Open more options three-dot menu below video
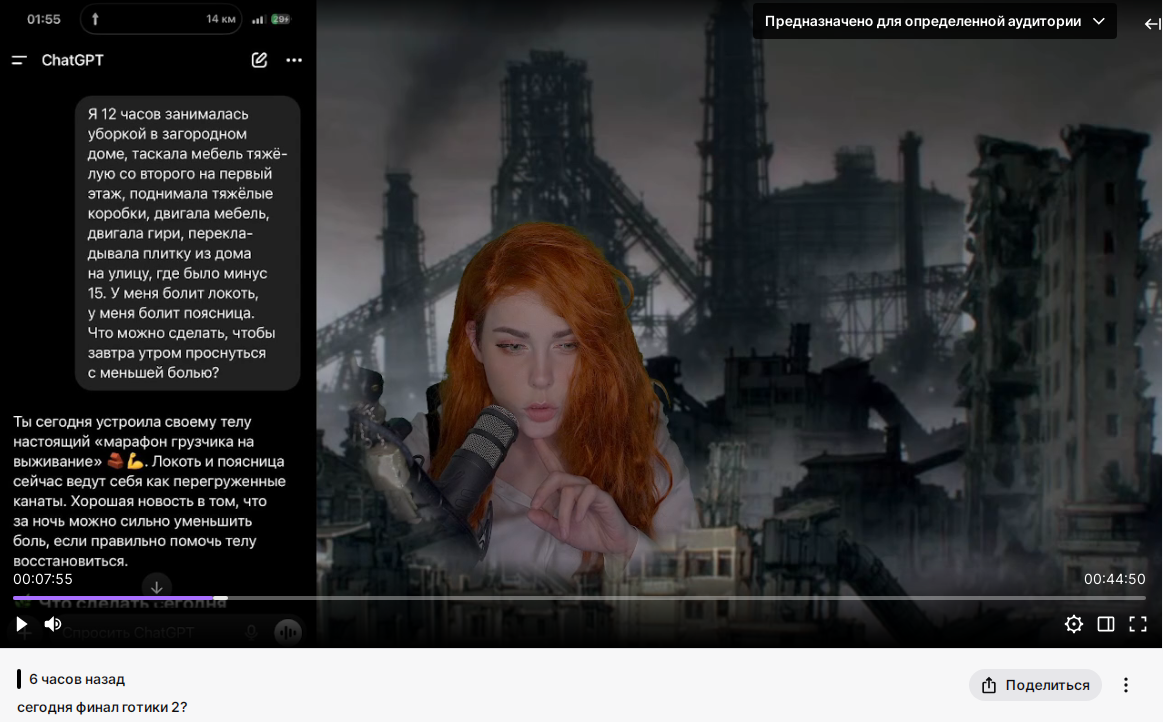 (x=1125, y=685)
